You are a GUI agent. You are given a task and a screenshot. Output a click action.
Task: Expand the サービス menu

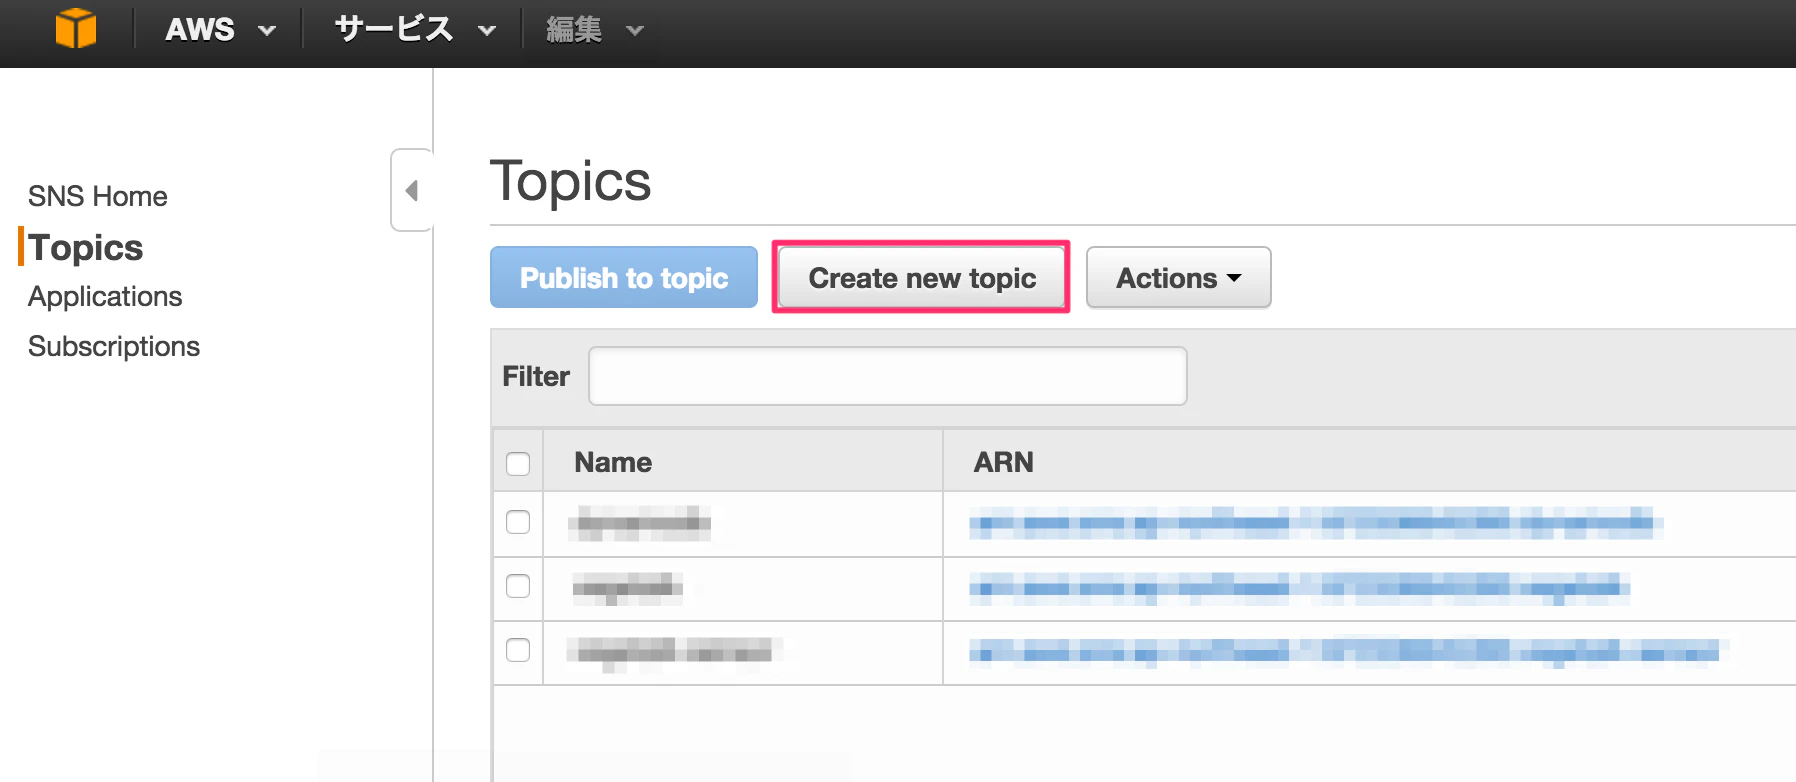tap(415, 30)
